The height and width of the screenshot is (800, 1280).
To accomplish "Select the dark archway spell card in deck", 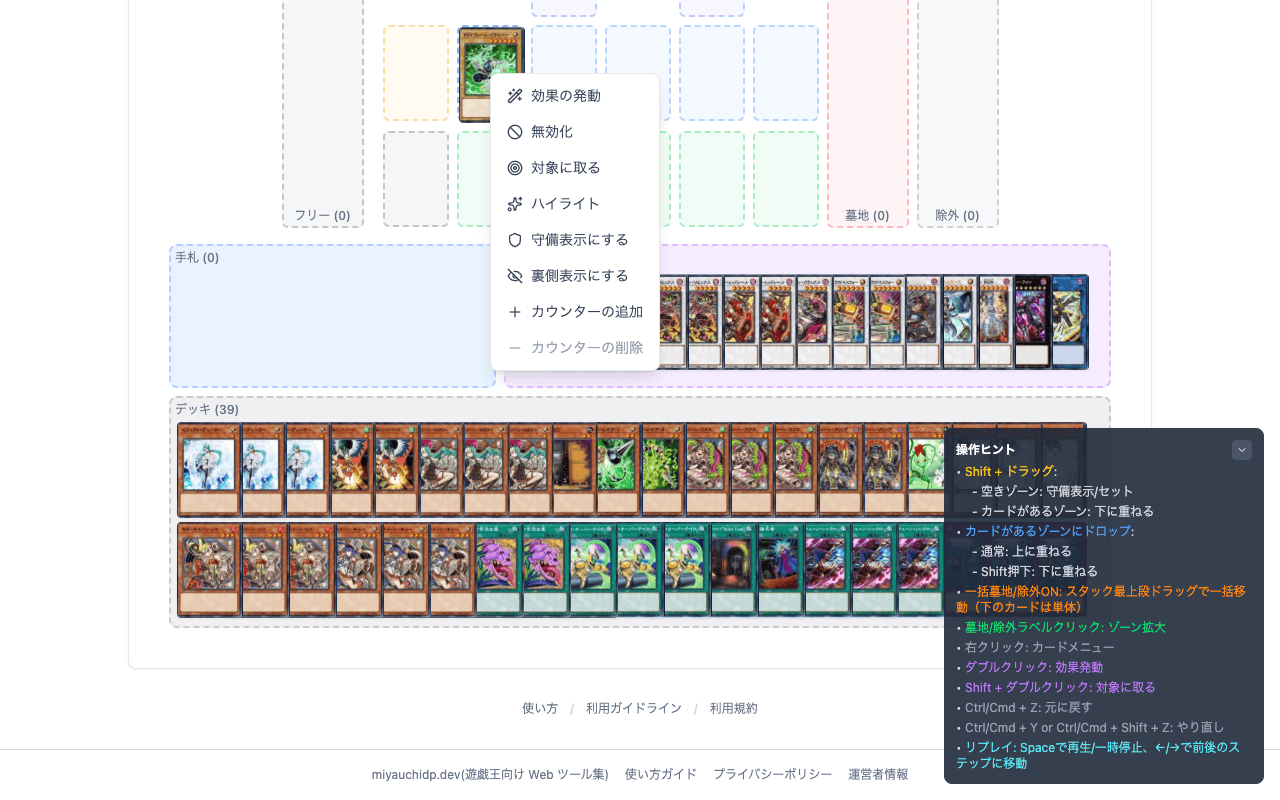I will [733, 570].
